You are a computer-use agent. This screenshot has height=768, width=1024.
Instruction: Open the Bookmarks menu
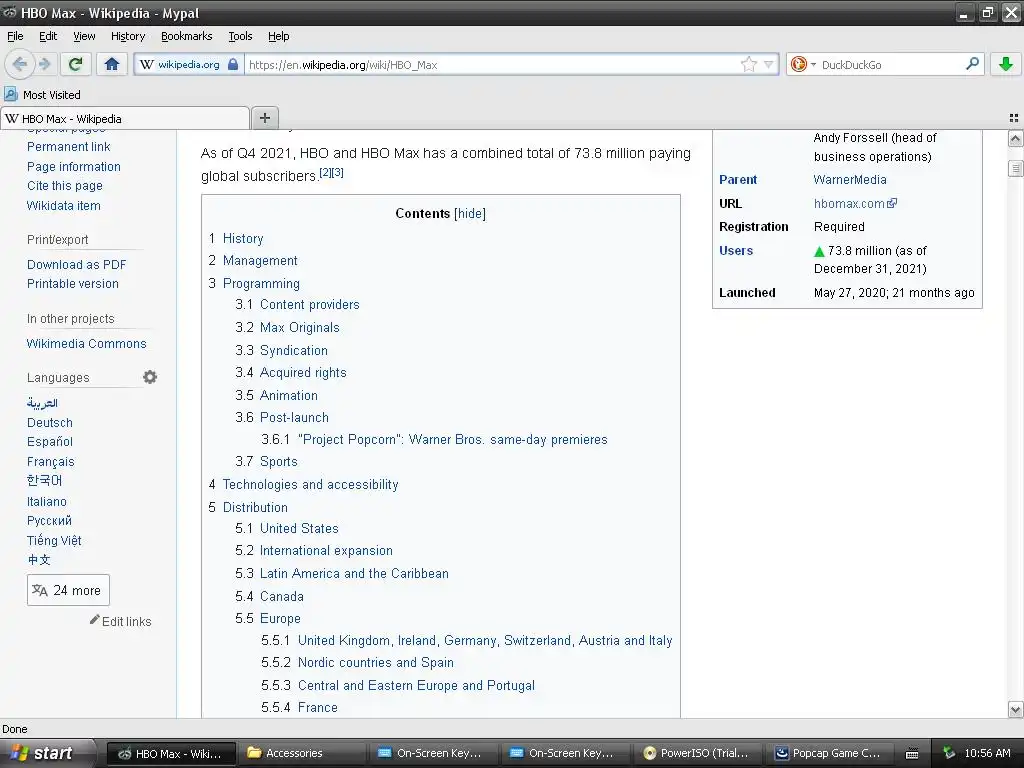[187, 36]
